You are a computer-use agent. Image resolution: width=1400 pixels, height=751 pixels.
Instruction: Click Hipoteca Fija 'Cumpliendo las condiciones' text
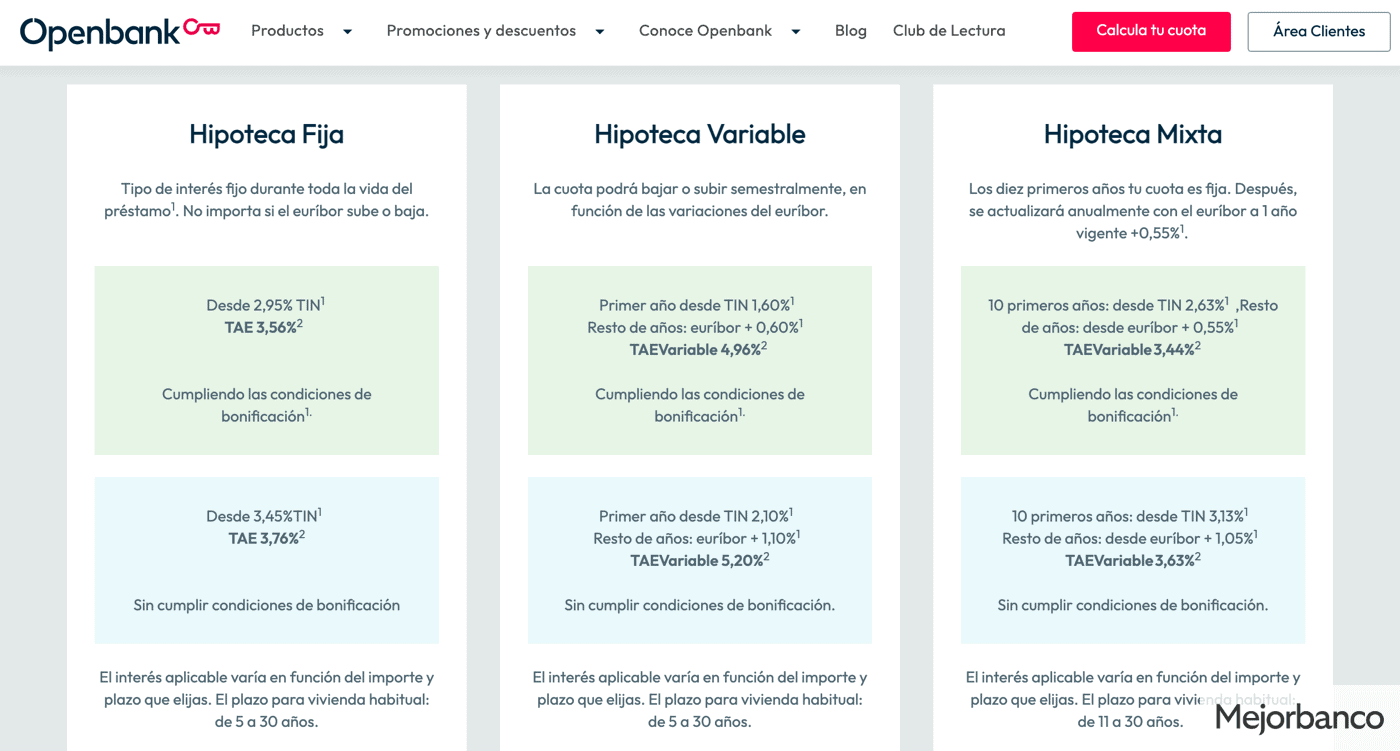point(267,405)
